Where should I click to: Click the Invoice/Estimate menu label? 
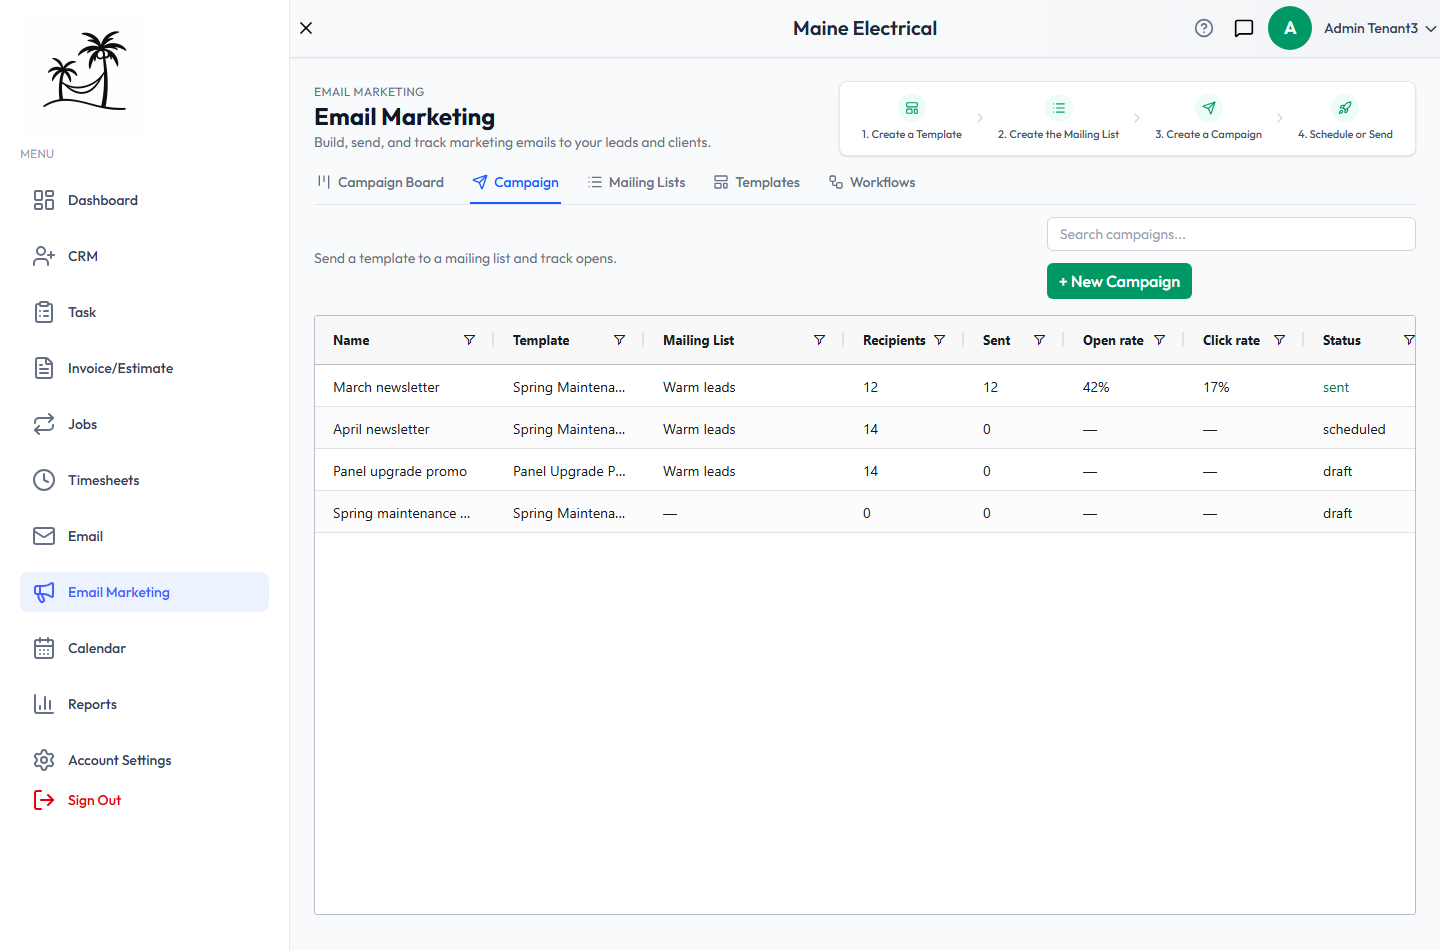tap(120, 368)
